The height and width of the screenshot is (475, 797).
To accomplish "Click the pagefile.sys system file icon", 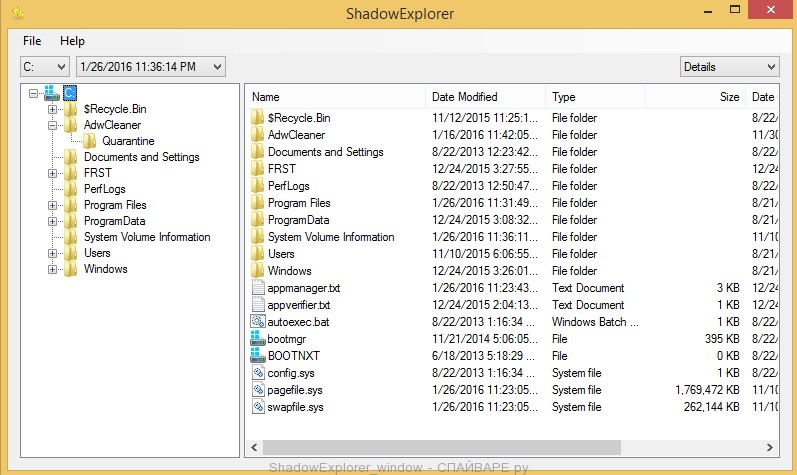I will [x=258, y=390].
